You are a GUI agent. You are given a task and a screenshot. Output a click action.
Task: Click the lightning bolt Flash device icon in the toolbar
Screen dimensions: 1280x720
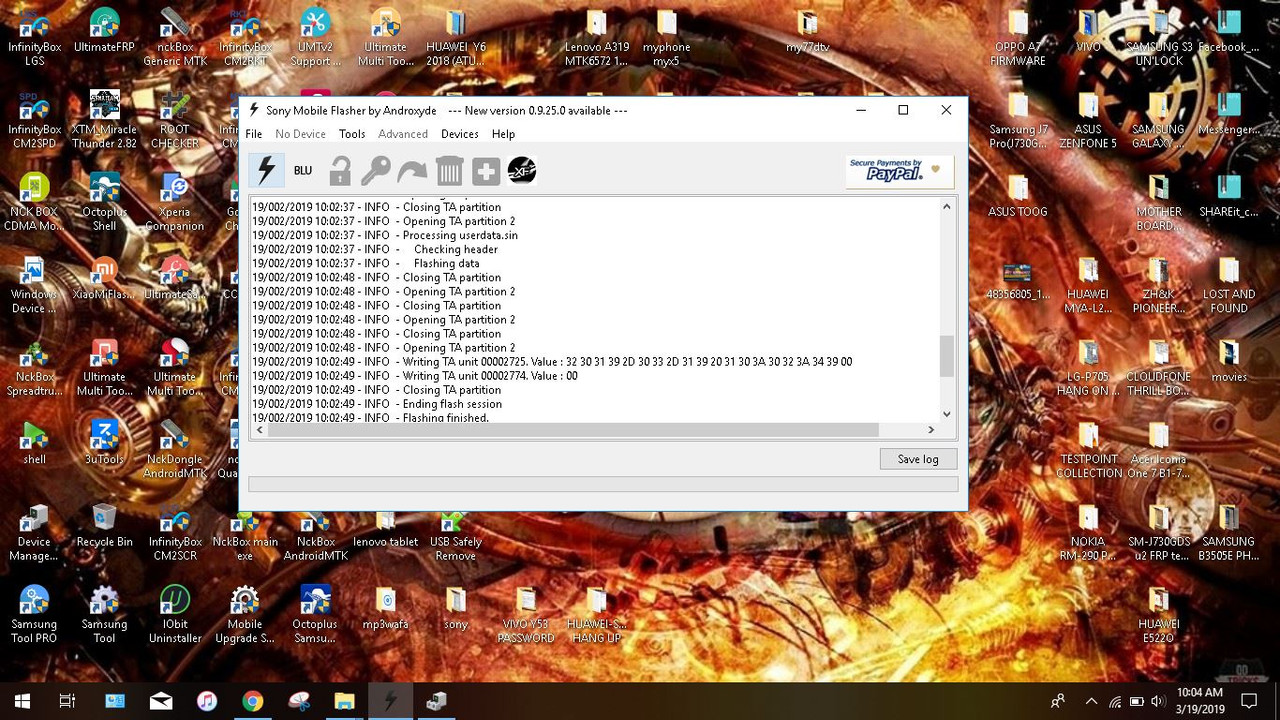pyautogui.click(x=266, y=171)
